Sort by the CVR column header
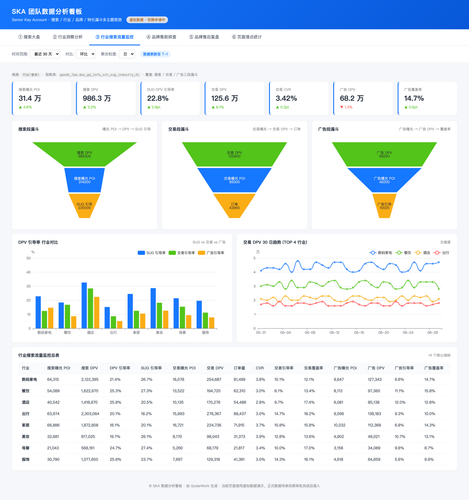 click(x=260, y=368)
